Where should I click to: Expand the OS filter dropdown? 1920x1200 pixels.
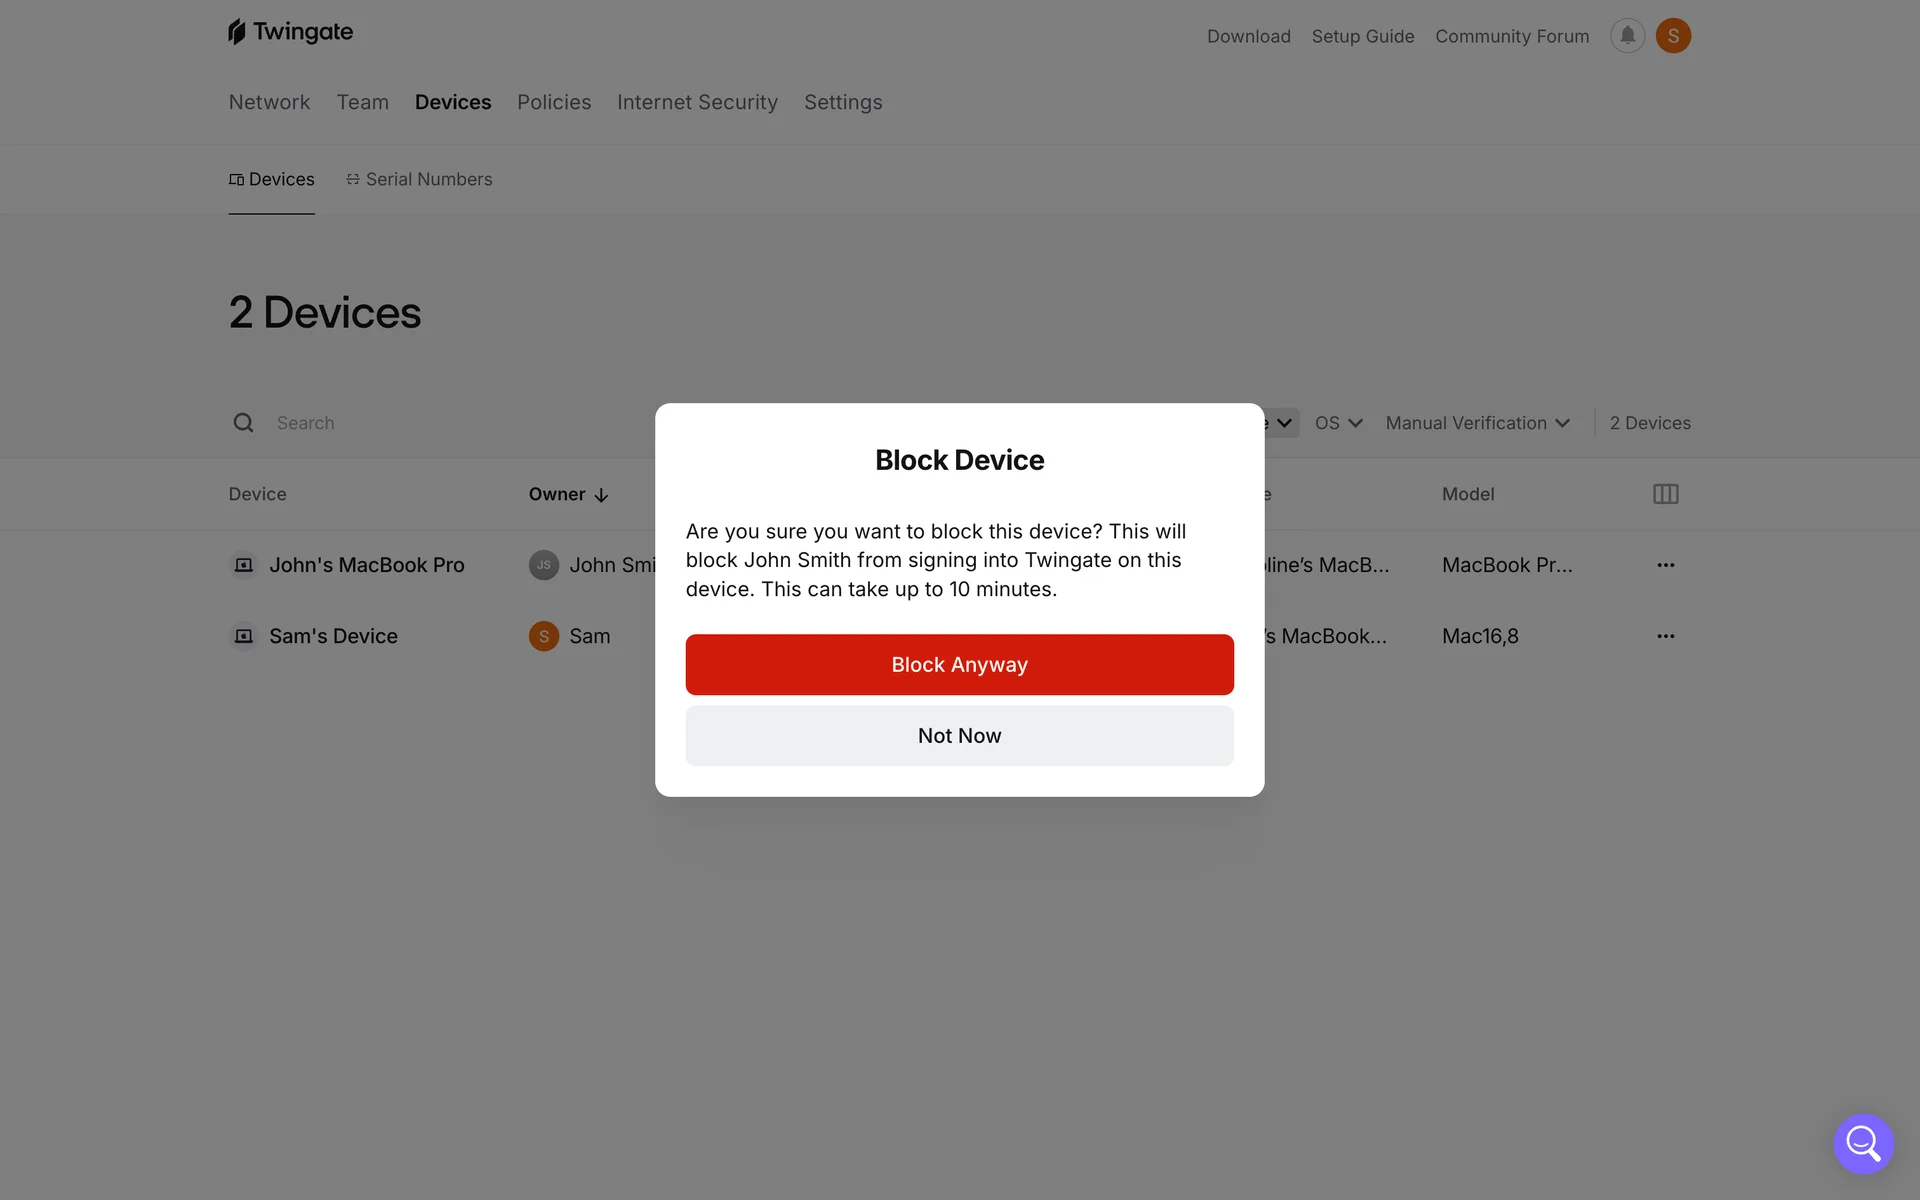(1338, 423)
